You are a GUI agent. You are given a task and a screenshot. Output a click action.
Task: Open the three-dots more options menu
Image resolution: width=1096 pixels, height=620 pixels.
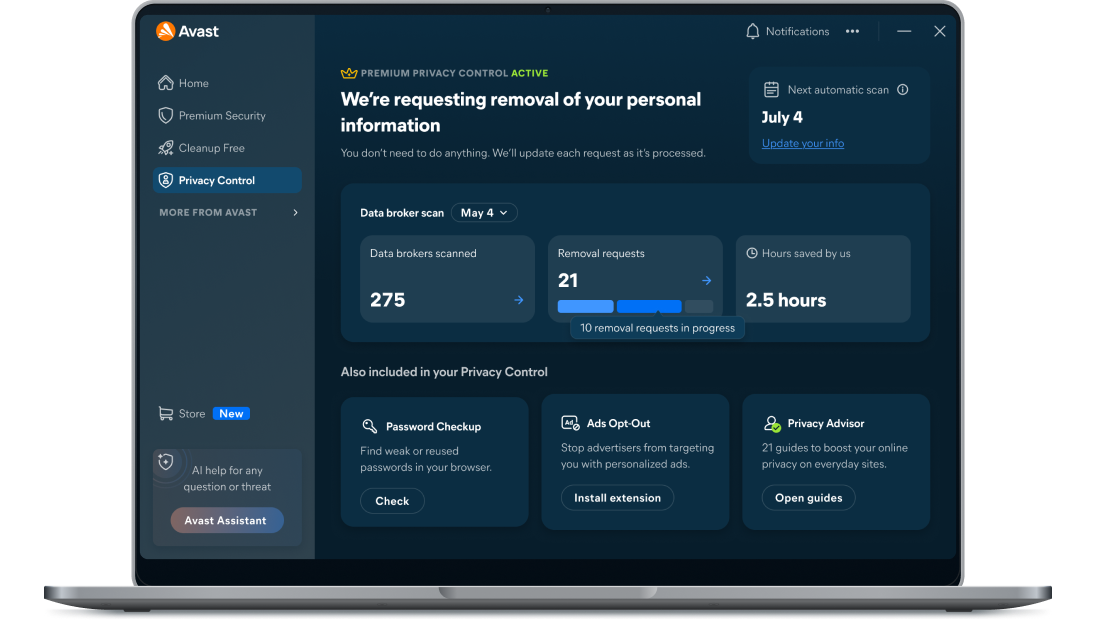click(852, 31)
